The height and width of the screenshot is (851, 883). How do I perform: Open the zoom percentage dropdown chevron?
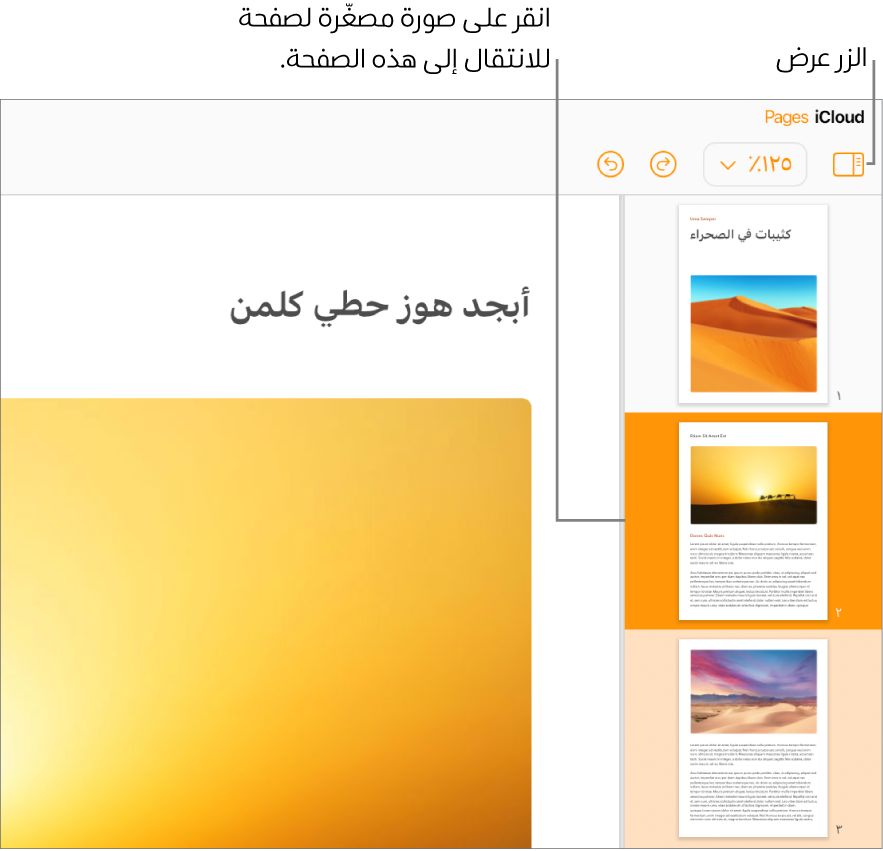pos(728,164)
